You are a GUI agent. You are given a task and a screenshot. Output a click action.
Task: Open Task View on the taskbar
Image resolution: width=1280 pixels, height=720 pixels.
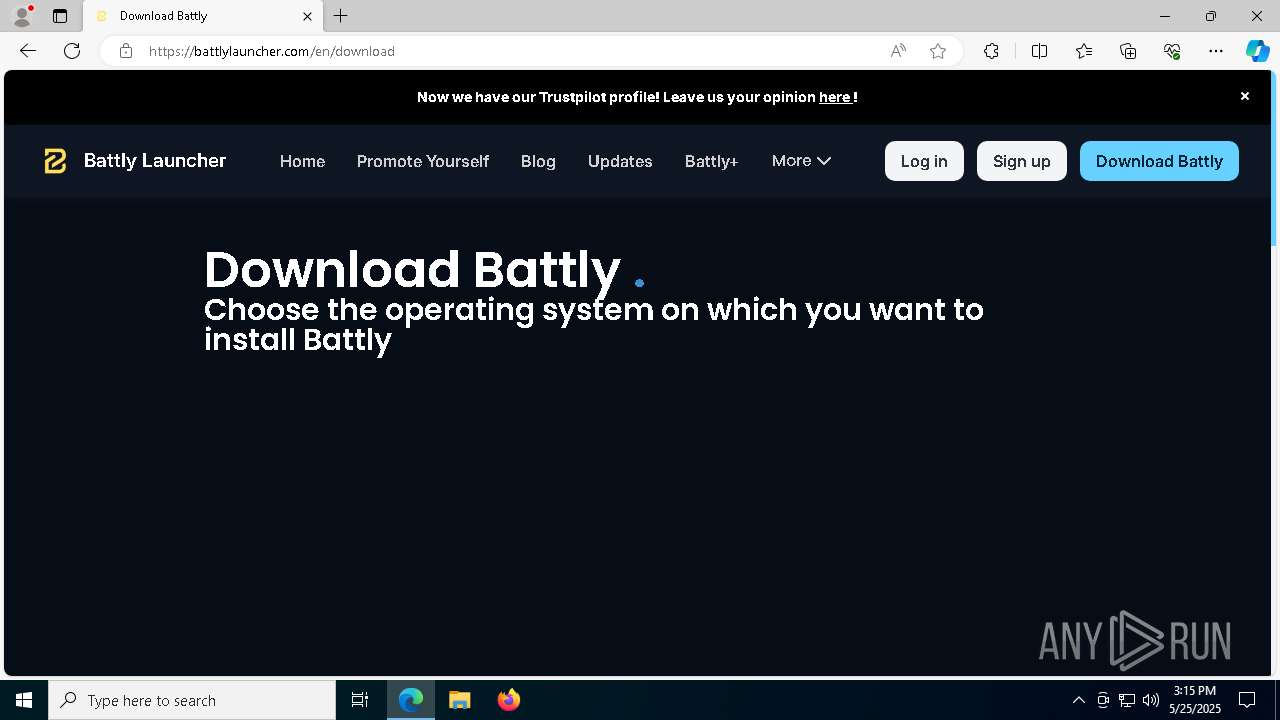(360, 700)
